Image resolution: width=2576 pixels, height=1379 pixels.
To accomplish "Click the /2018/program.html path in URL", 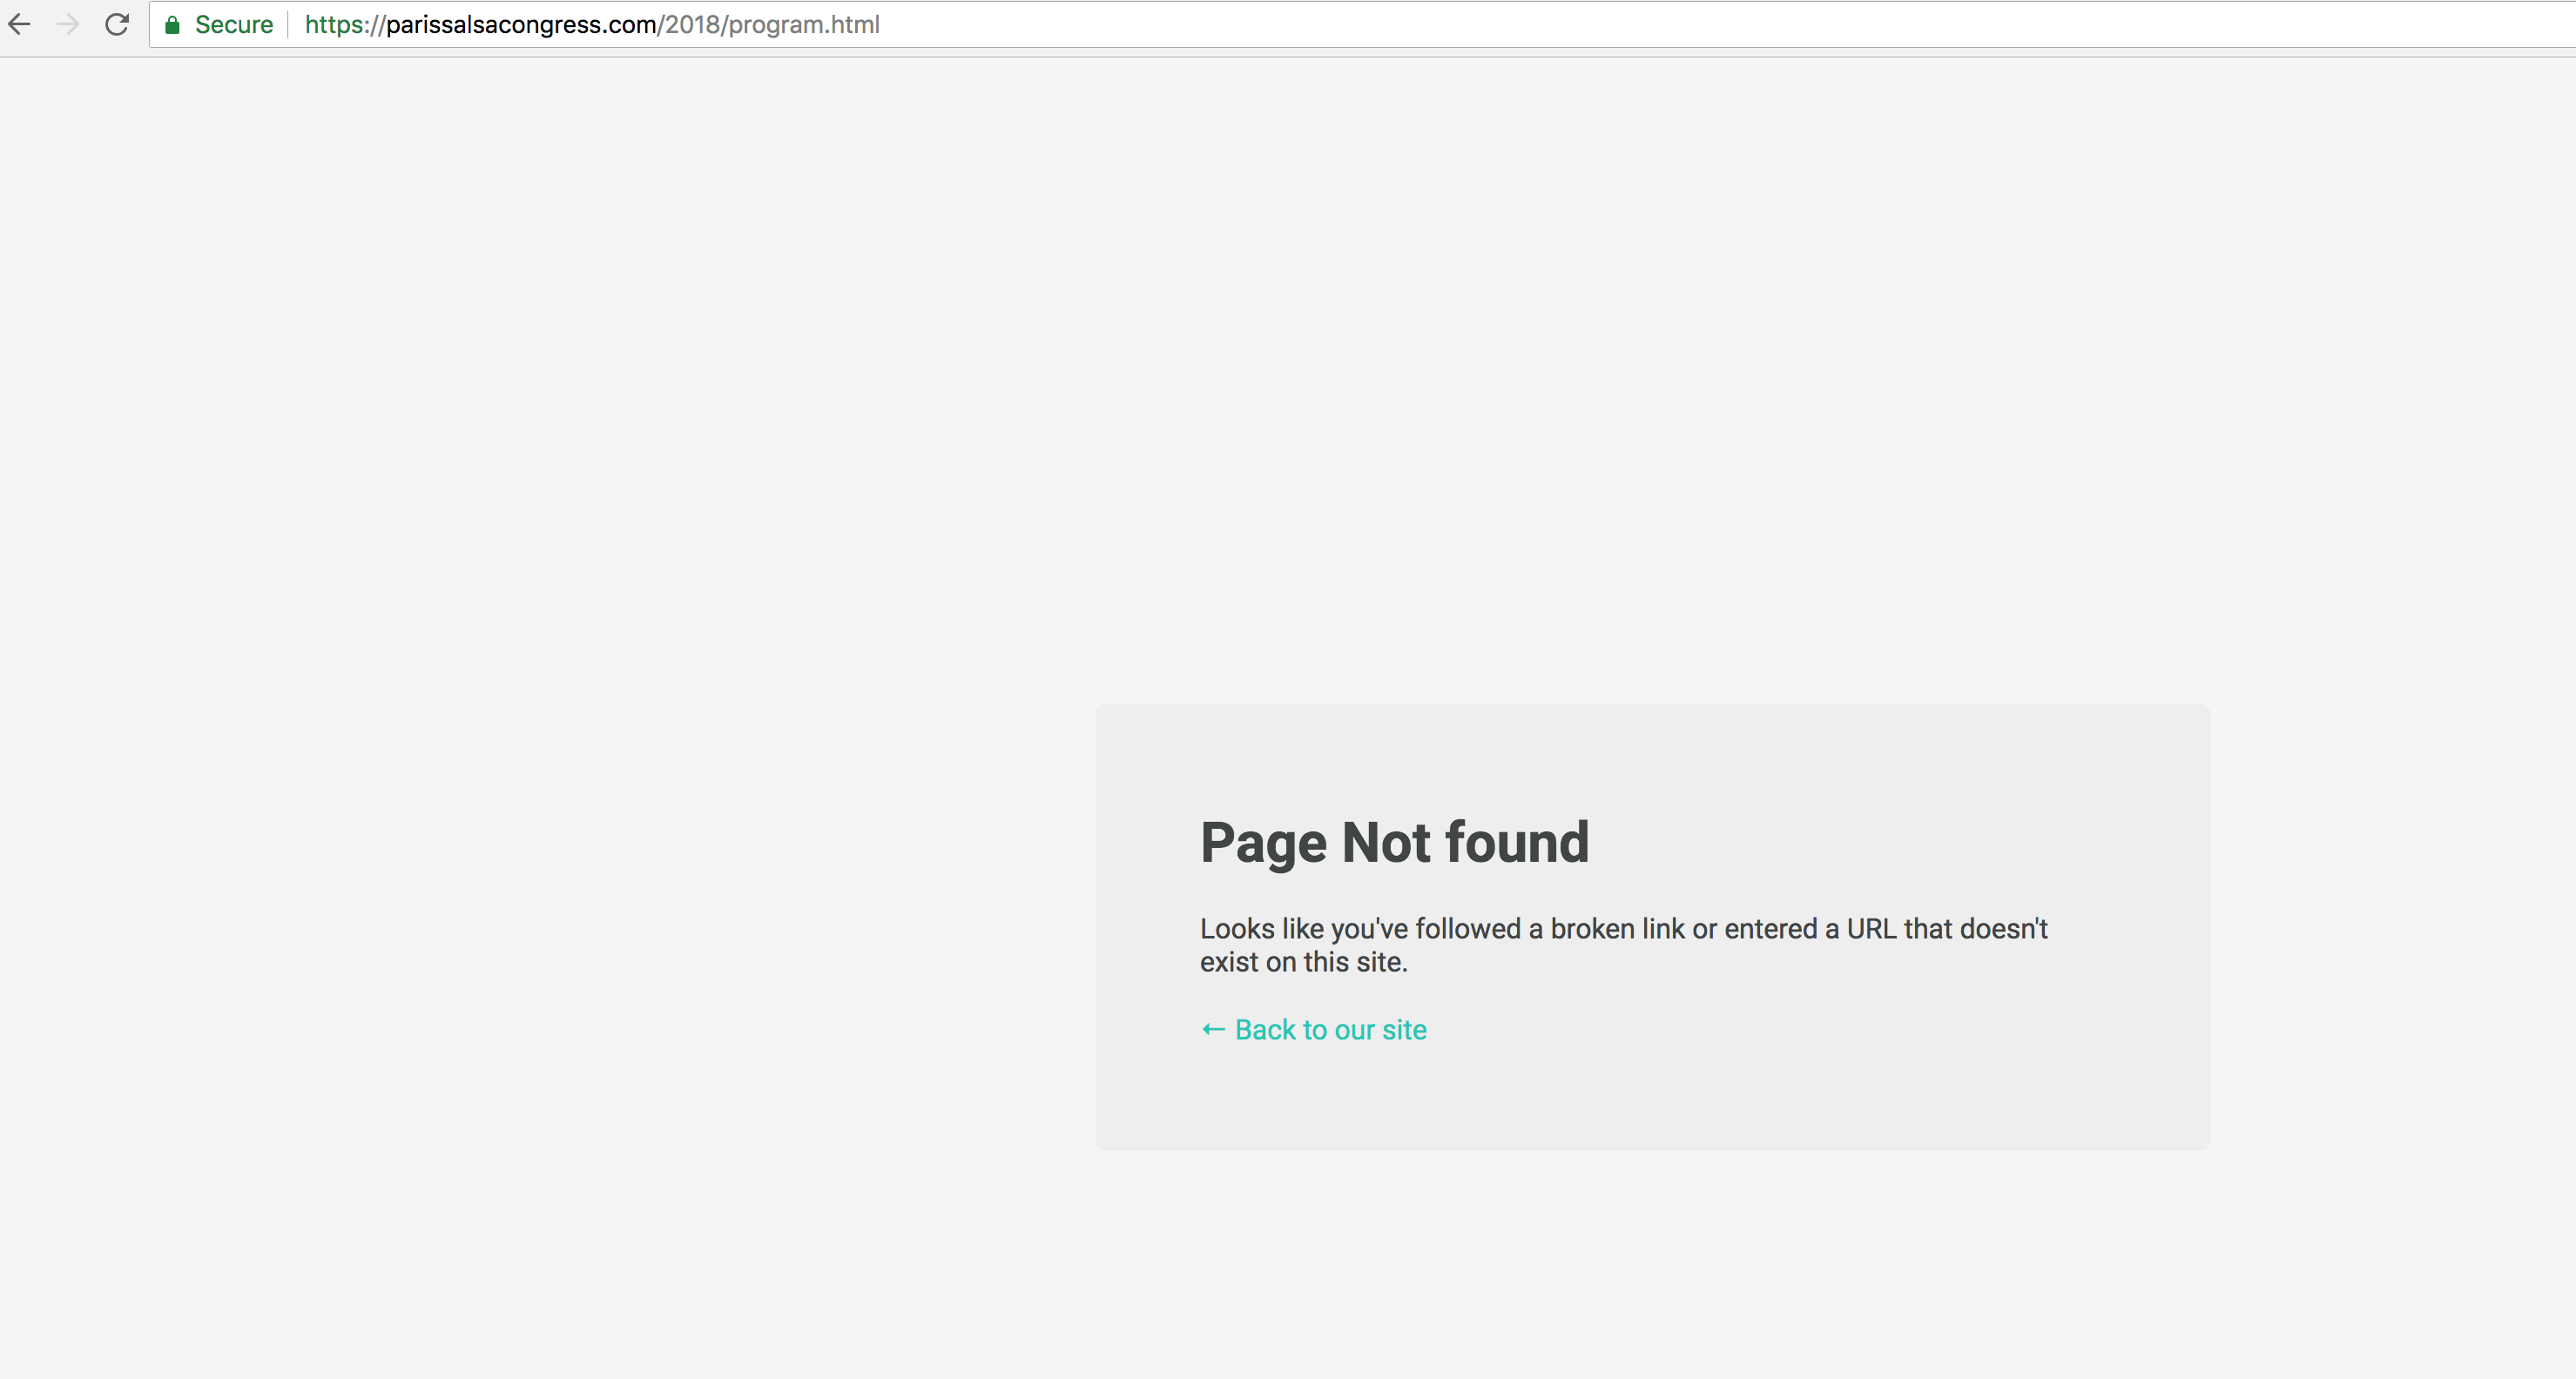I will 768,25.
